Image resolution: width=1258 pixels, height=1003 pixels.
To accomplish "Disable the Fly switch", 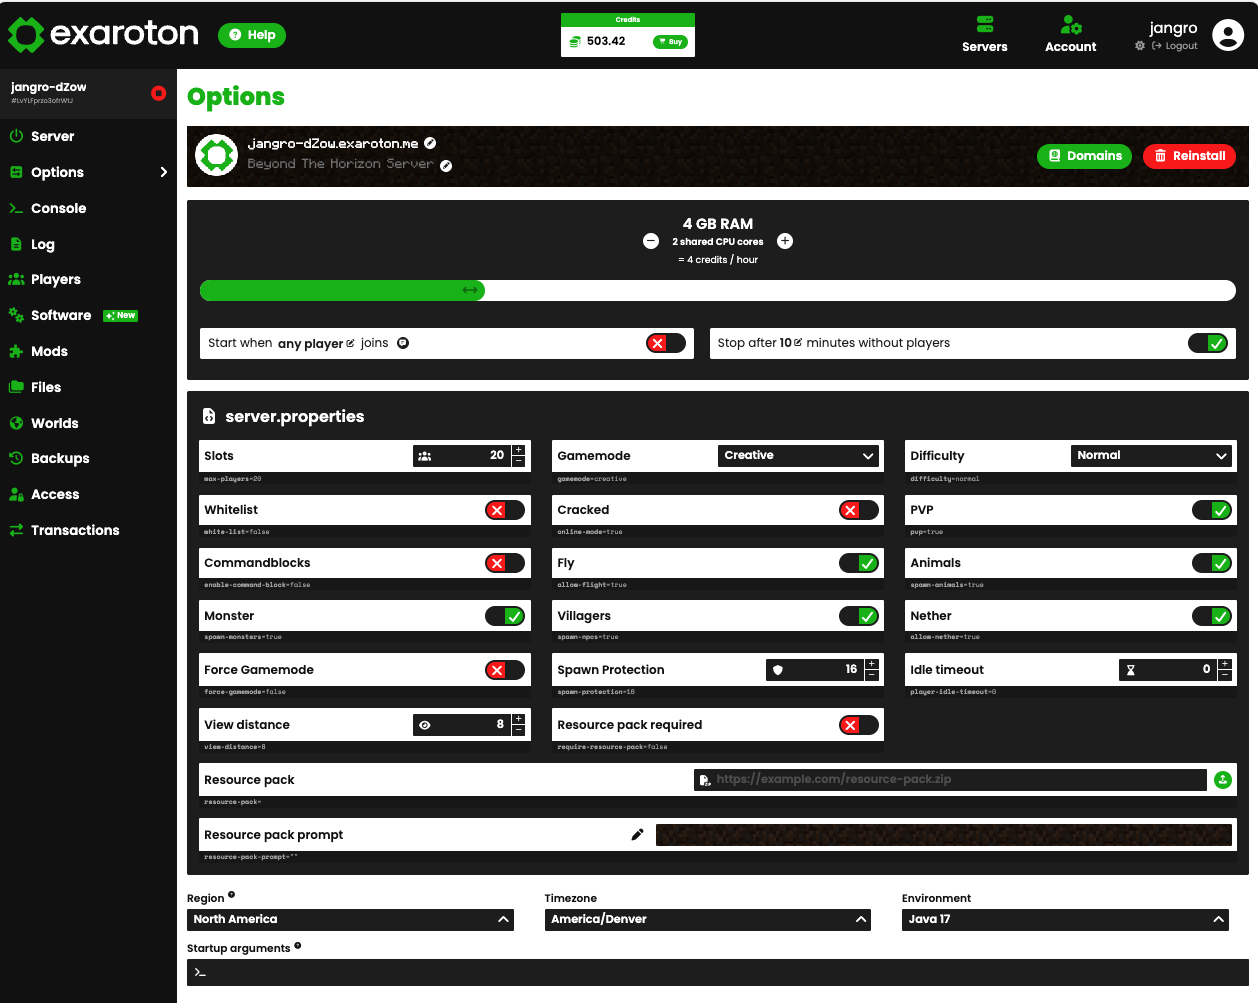I will coord(859,563).
